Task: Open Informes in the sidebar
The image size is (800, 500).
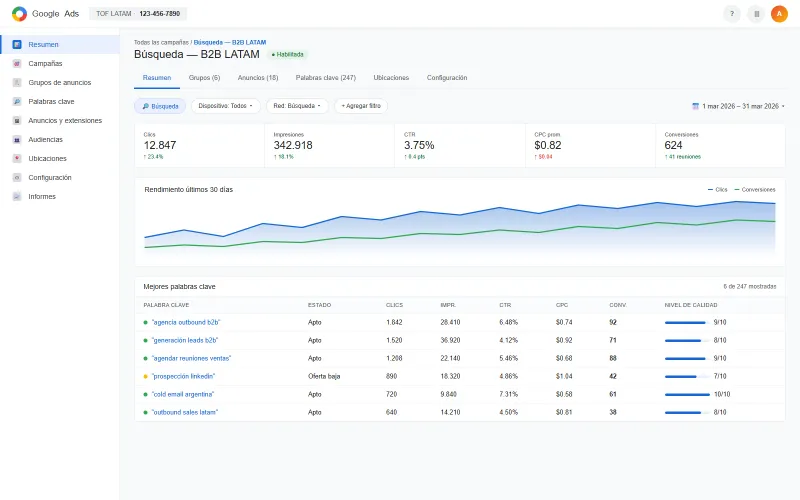Action: click(x=60, y=196)
